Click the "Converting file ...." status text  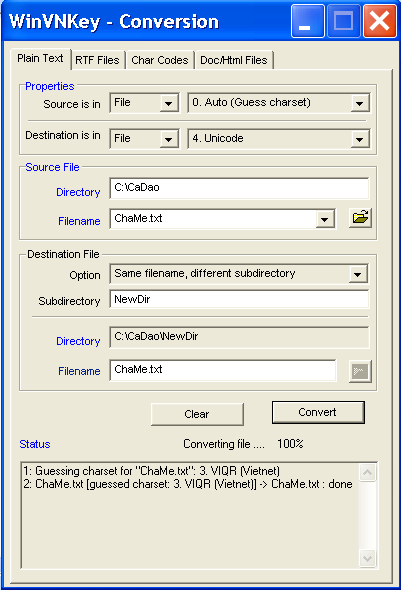(x=224, y=444)
